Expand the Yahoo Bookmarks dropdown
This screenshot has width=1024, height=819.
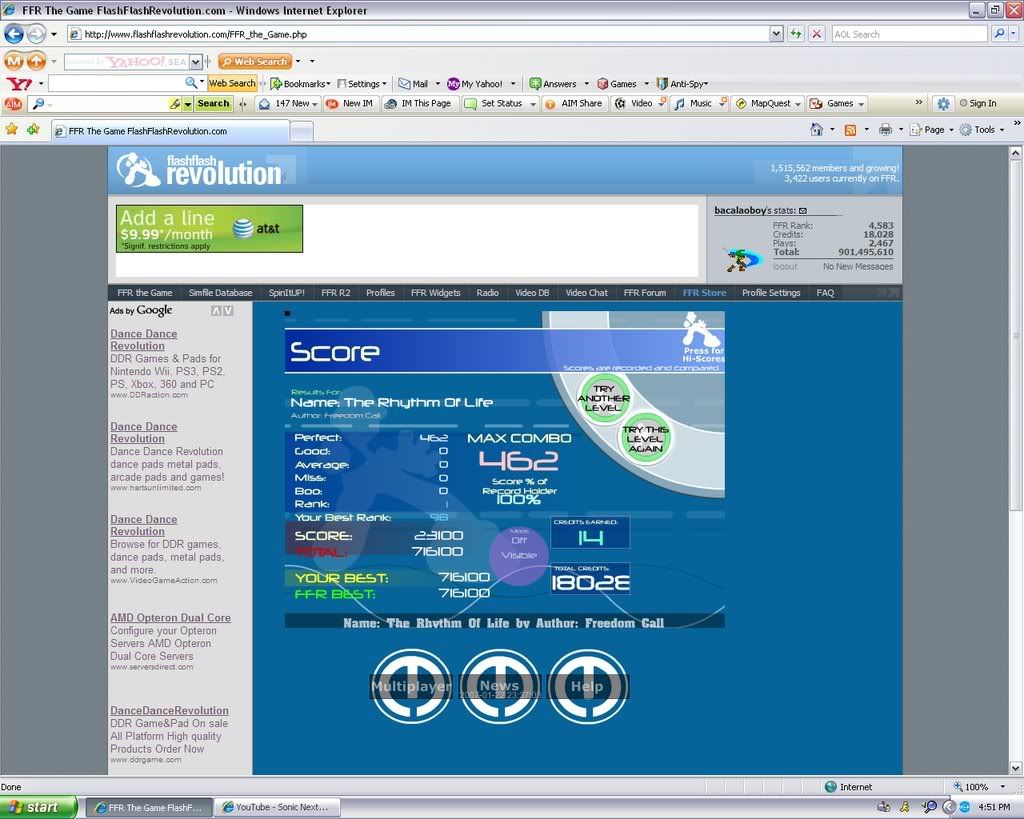[x=304, y=84]
